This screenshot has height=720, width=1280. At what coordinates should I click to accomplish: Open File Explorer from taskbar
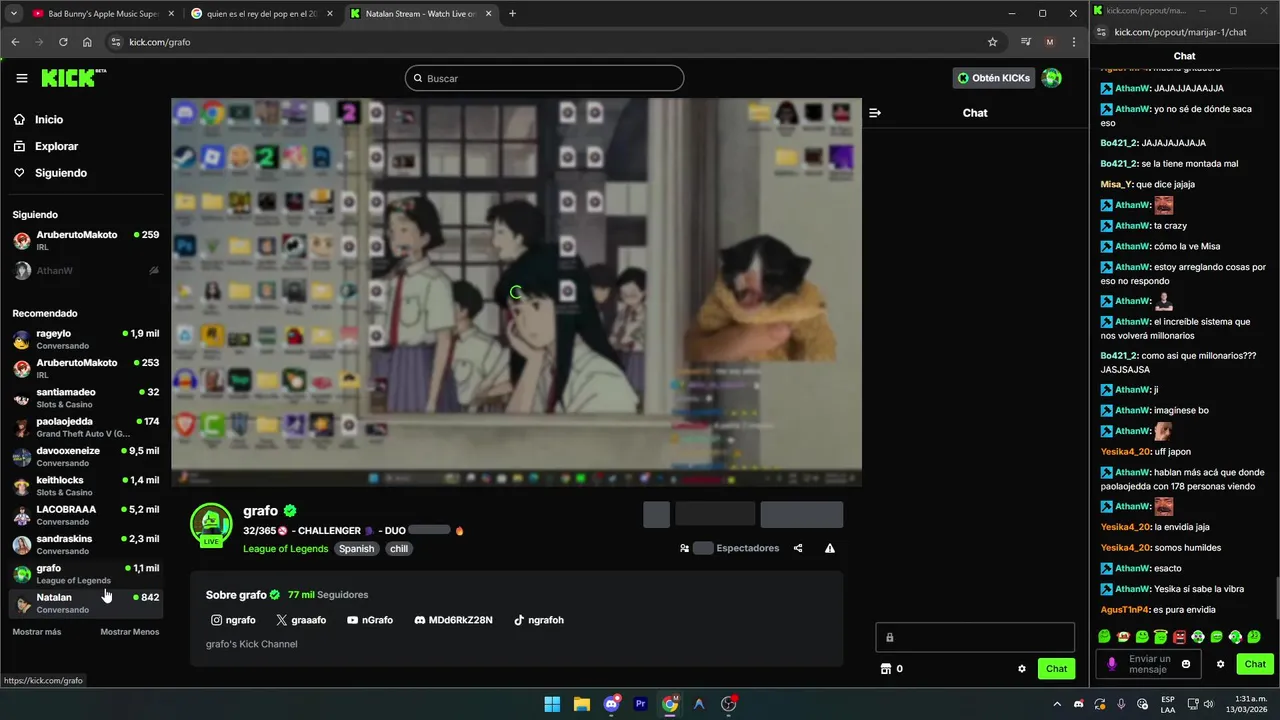coord(581,704)
